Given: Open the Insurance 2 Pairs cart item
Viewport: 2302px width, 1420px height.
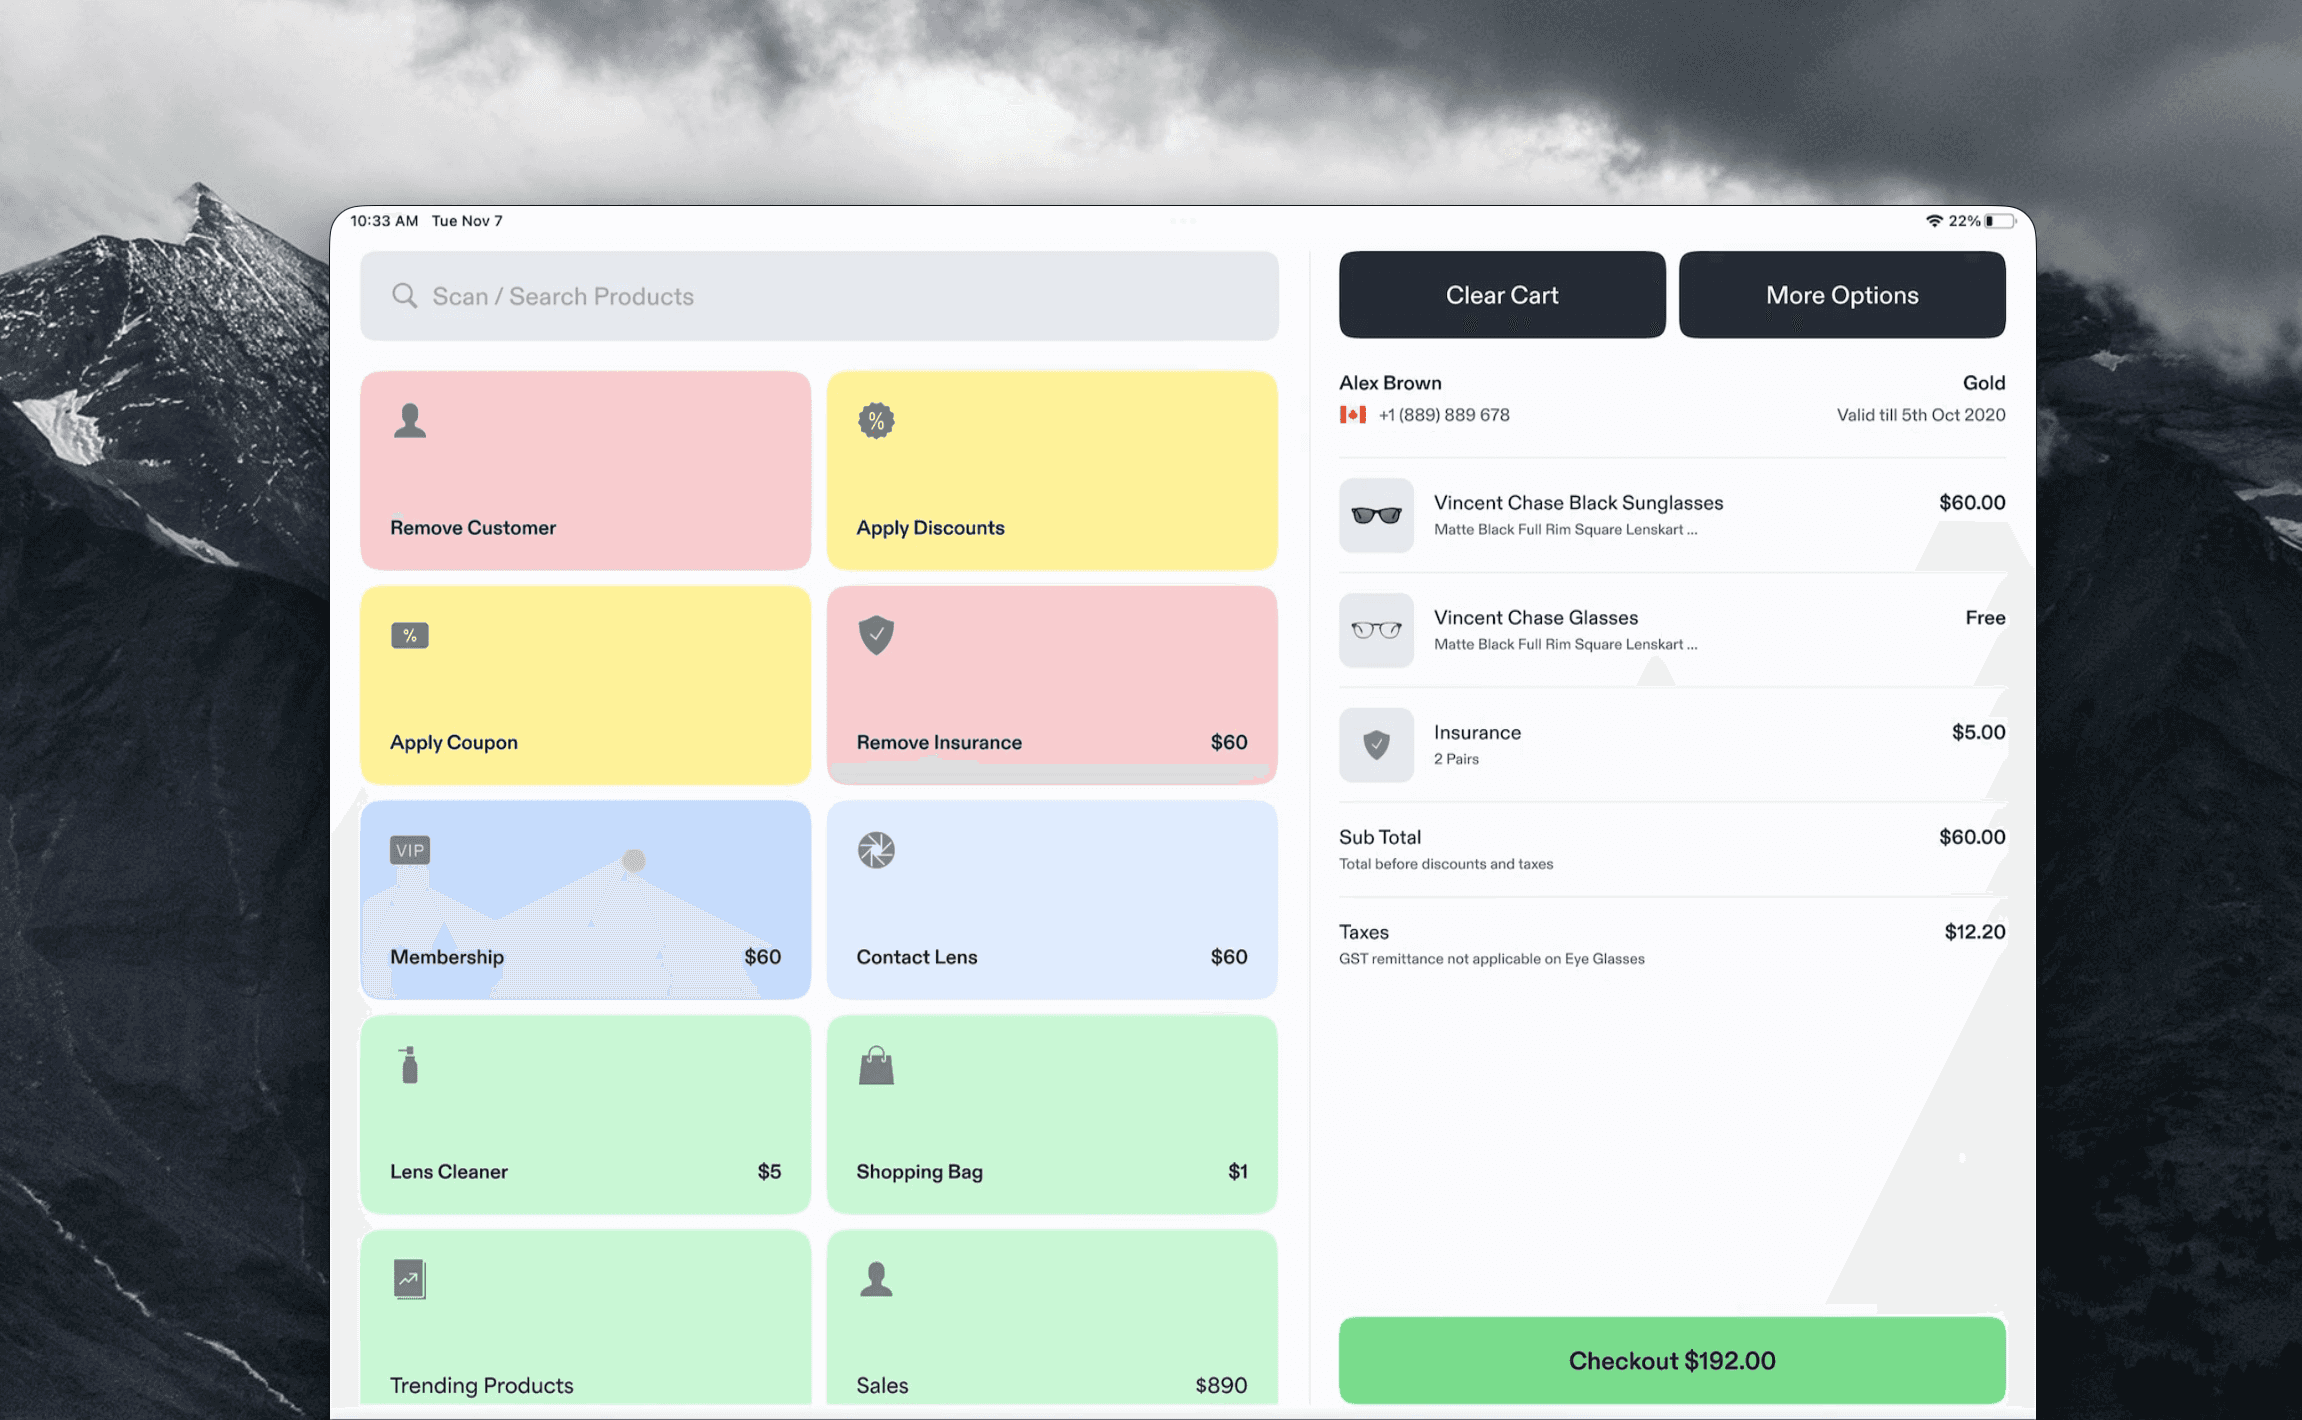Looking at the screenshot, I should tap(1477, 744).
